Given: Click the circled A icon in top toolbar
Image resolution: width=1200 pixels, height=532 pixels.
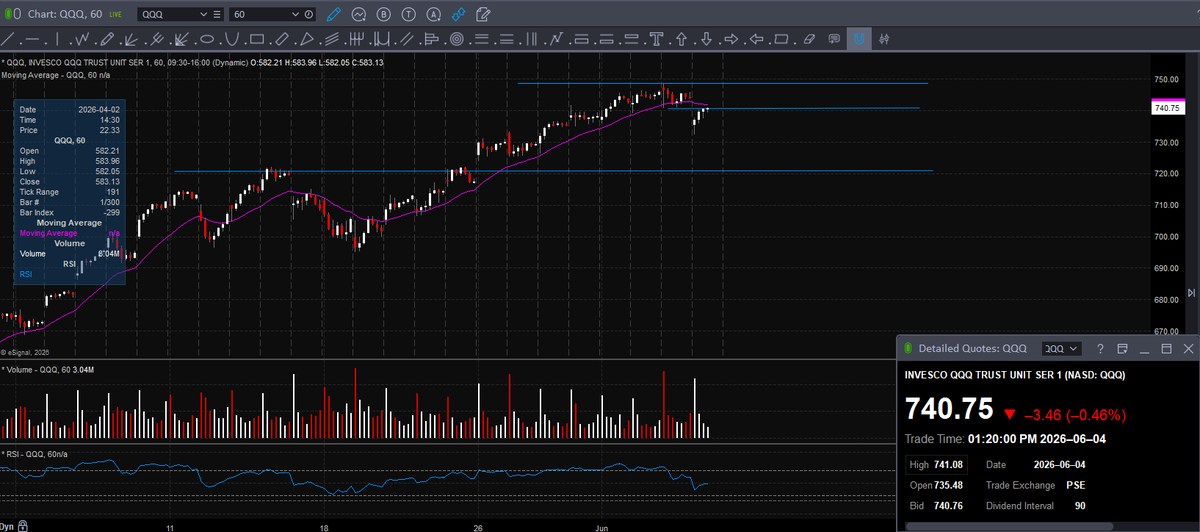Looking at the screenshot, I should (x=433, y=14).
